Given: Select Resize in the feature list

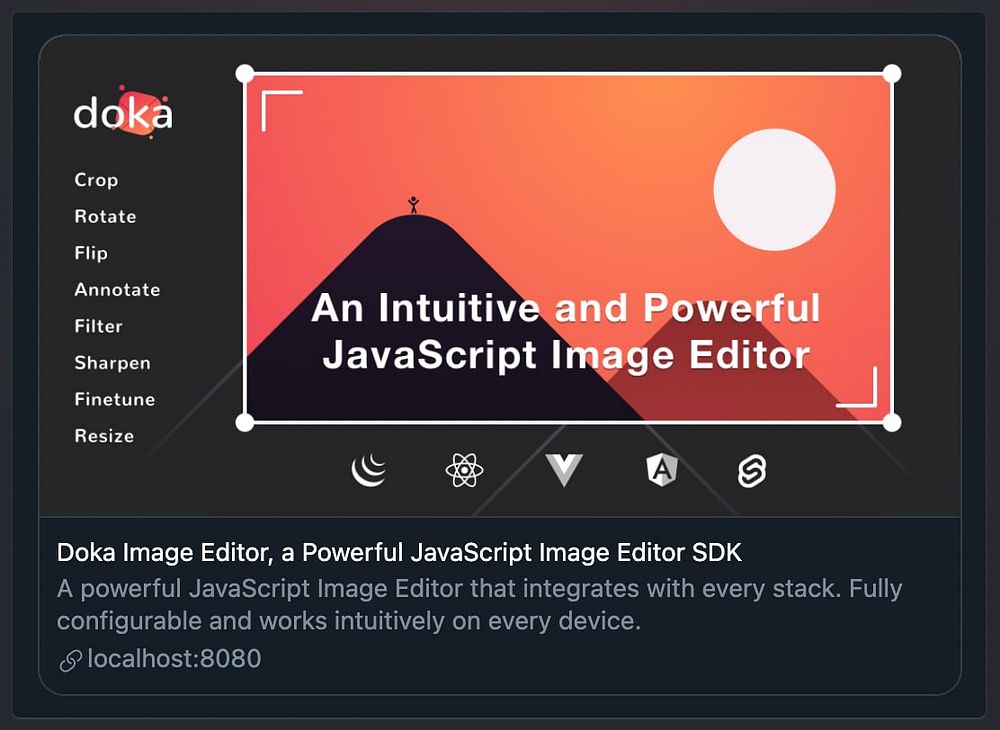Looking at the screenshot, I should coord(104,435).
